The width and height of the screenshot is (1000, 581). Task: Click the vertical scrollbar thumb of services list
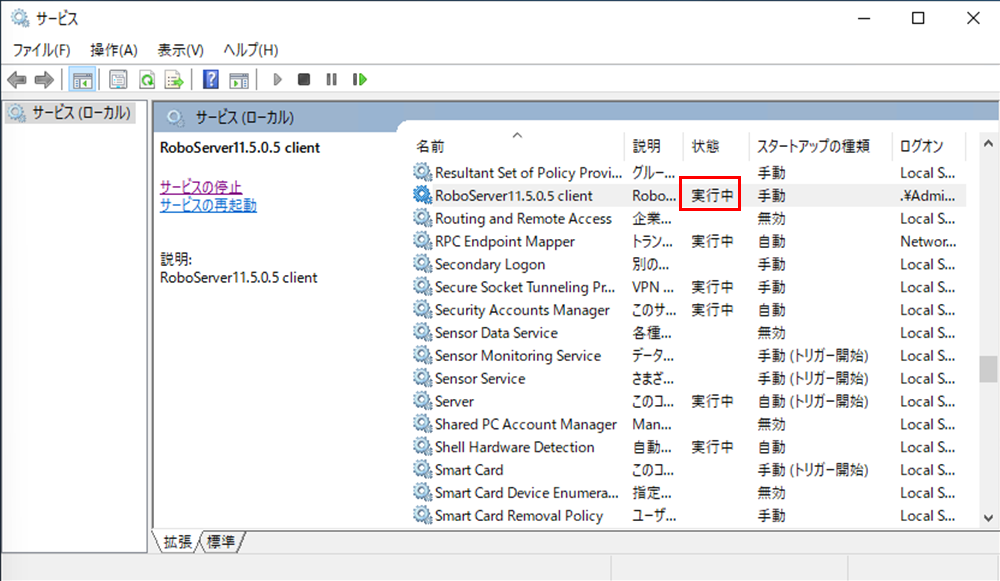988,369
